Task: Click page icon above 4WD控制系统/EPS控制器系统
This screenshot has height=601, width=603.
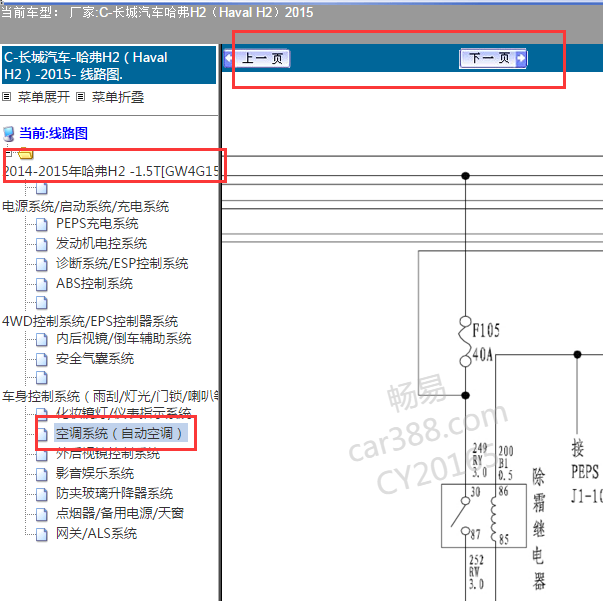Action: [42, 303]
